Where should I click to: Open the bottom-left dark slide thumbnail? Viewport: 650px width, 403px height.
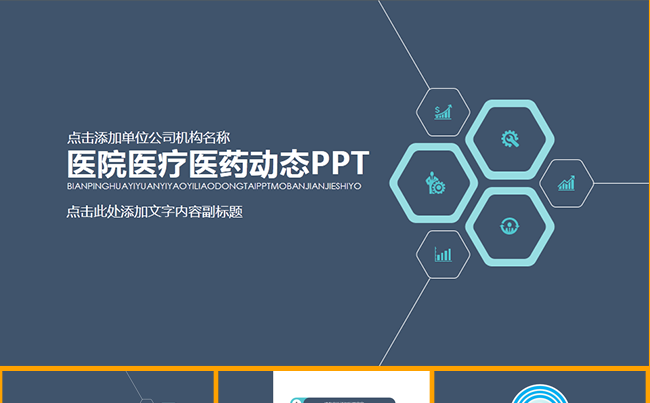[107, 387]
